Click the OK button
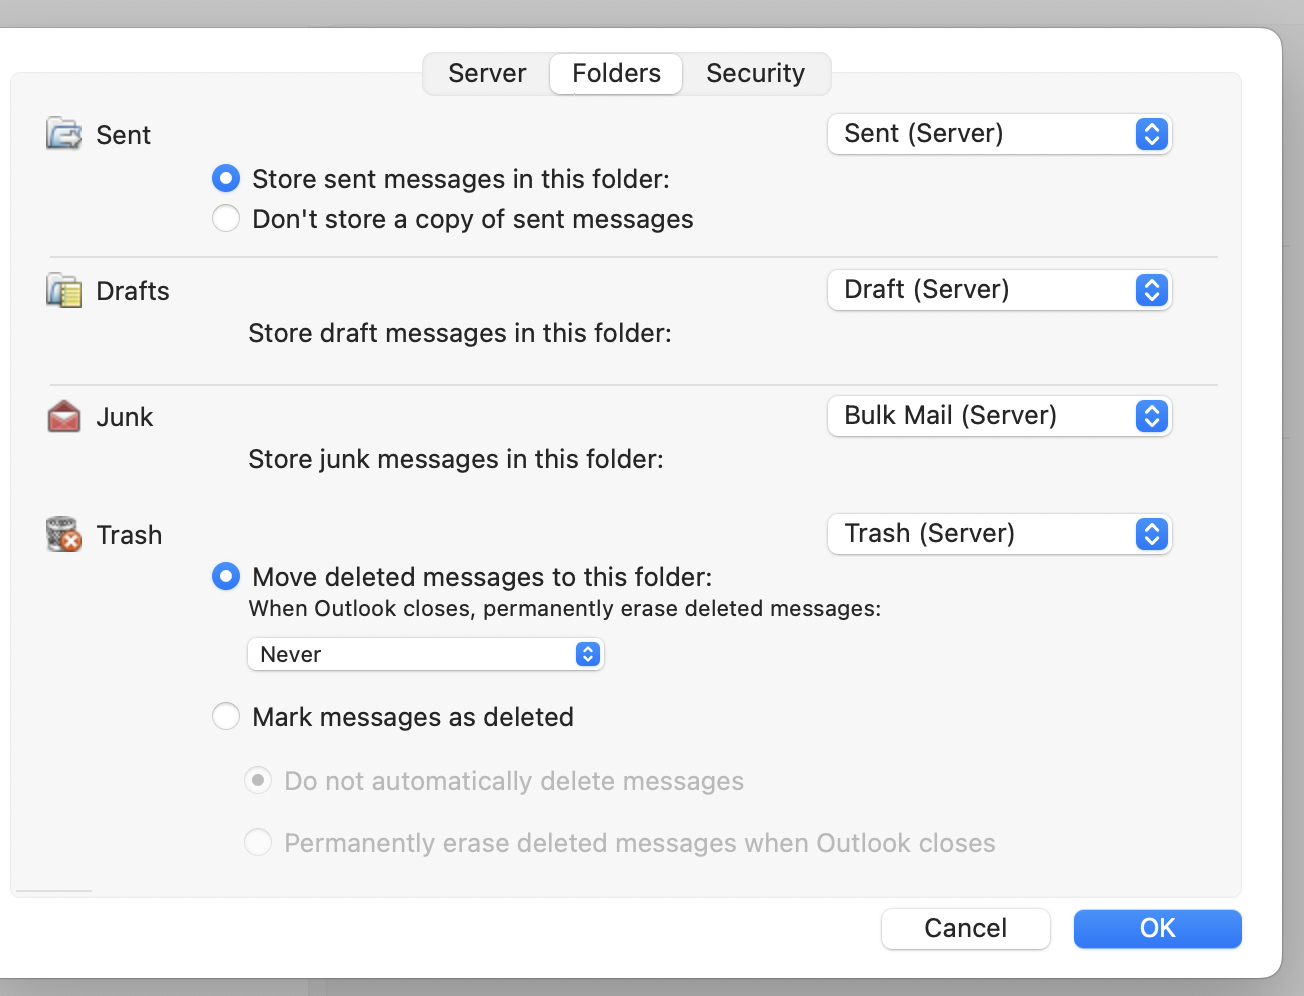 1157,928
